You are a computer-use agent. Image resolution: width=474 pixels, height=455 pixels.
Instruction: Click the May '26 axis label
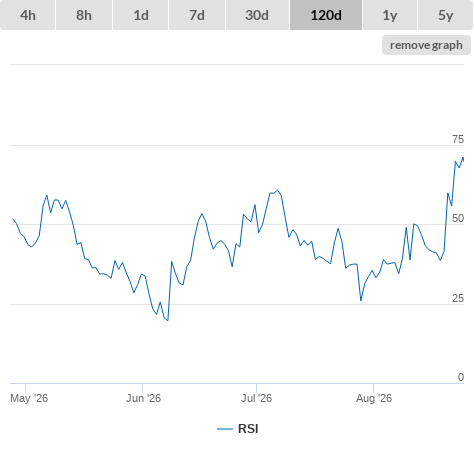tap(29, 398)
